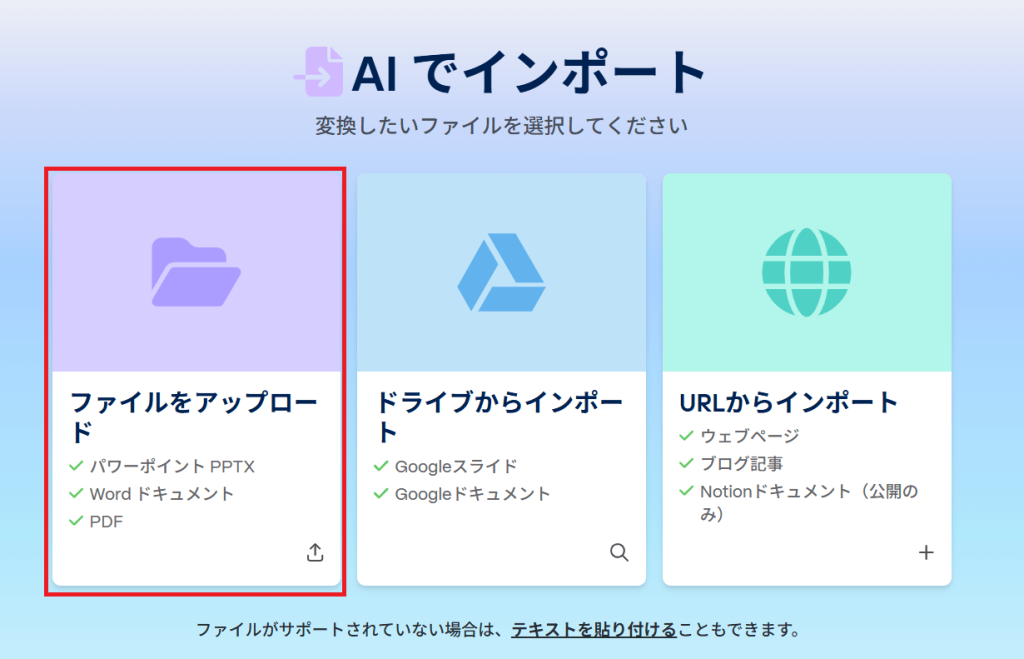The image size is (1024, 659).
Task: Click the green checkmark beside ウェブページ
Action: pyautogui.click(x=686, y=435)
